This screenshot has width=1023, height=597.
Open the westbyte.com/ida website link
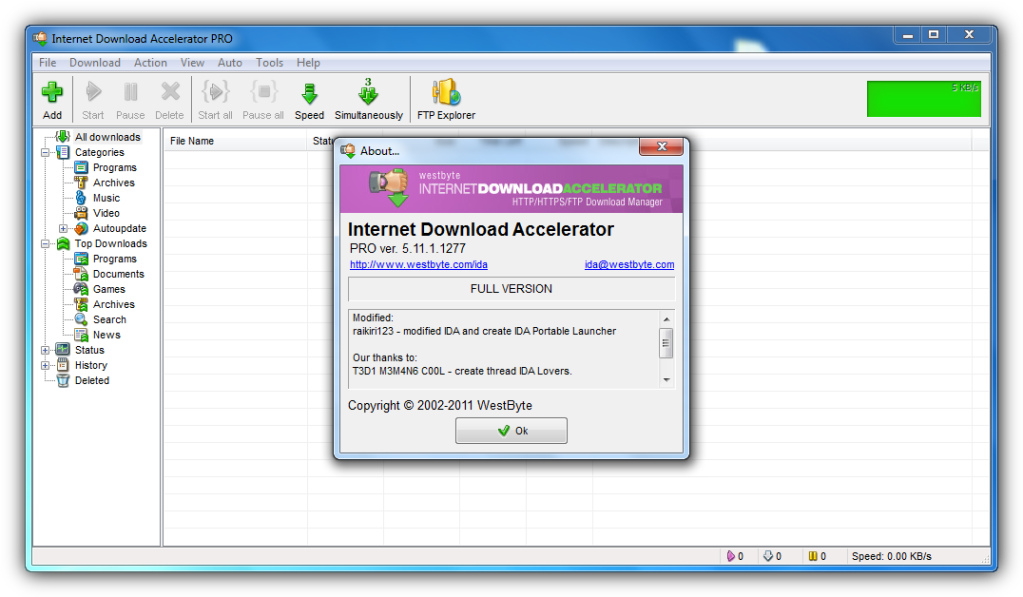(x=418, y=264)
